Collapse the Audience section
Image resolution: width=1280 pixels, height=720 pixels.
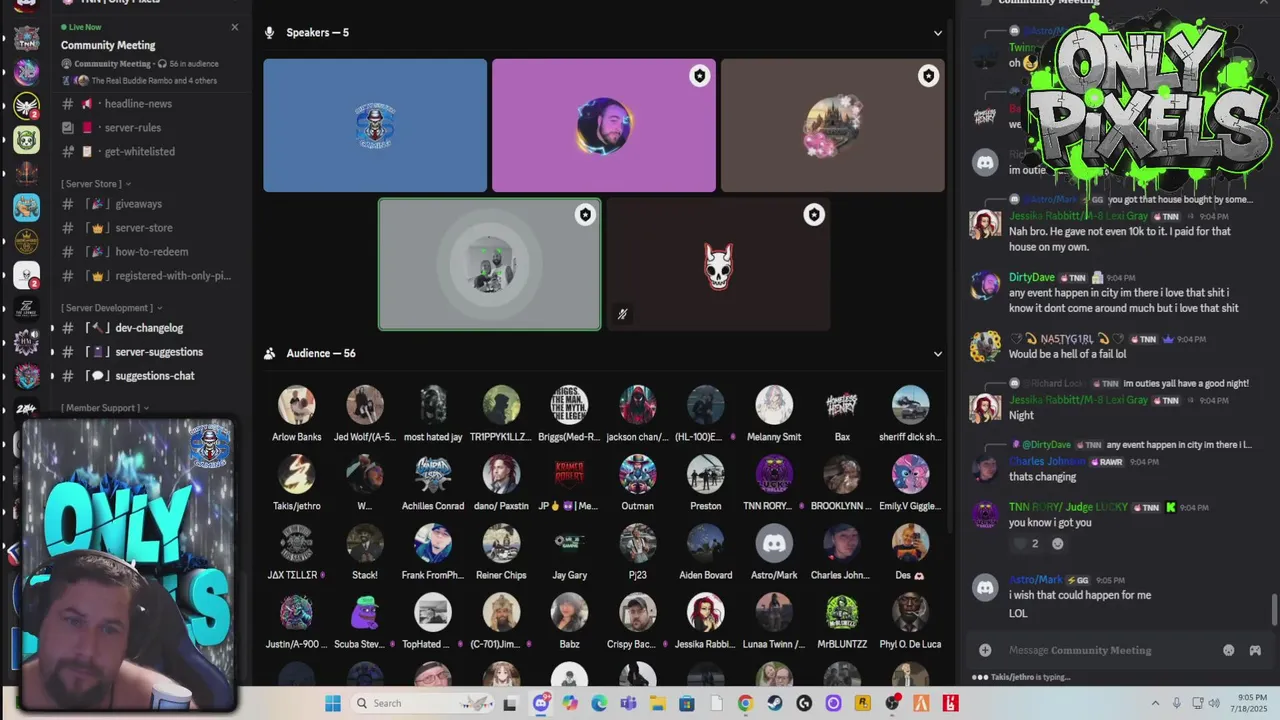click(x=937, y=353)
